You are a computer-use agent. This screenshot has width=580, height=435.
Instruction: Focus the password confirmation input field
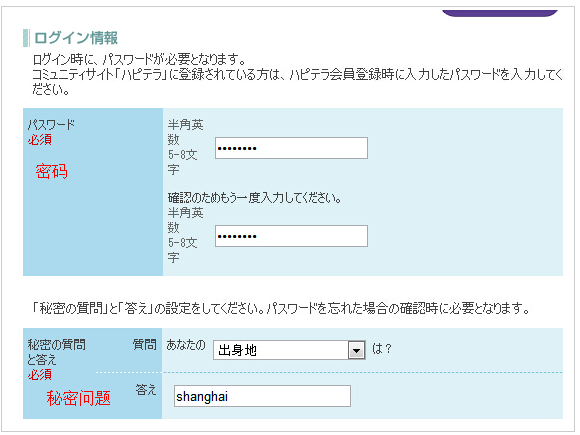click(x=291, y=236)
